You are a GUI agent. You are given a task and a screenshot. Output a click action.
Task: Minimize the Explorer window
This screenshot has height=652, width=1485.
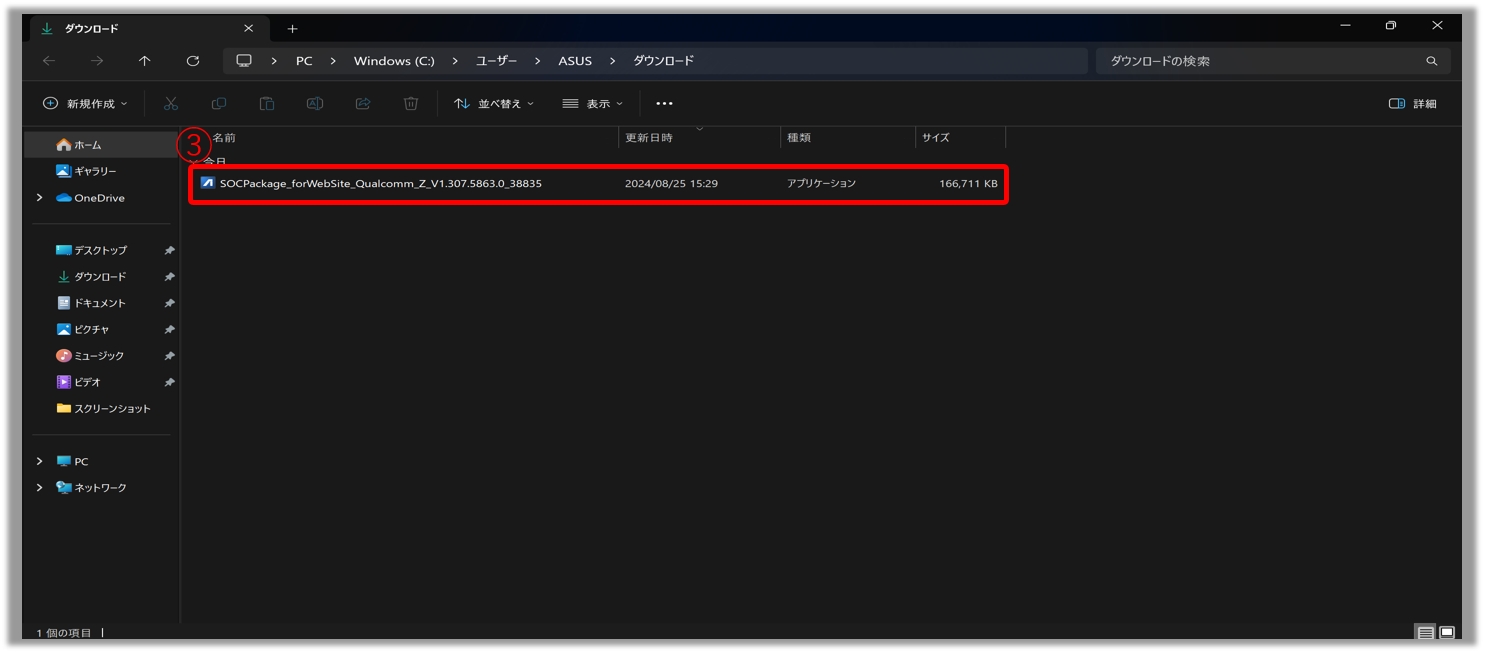(1346, 26)
